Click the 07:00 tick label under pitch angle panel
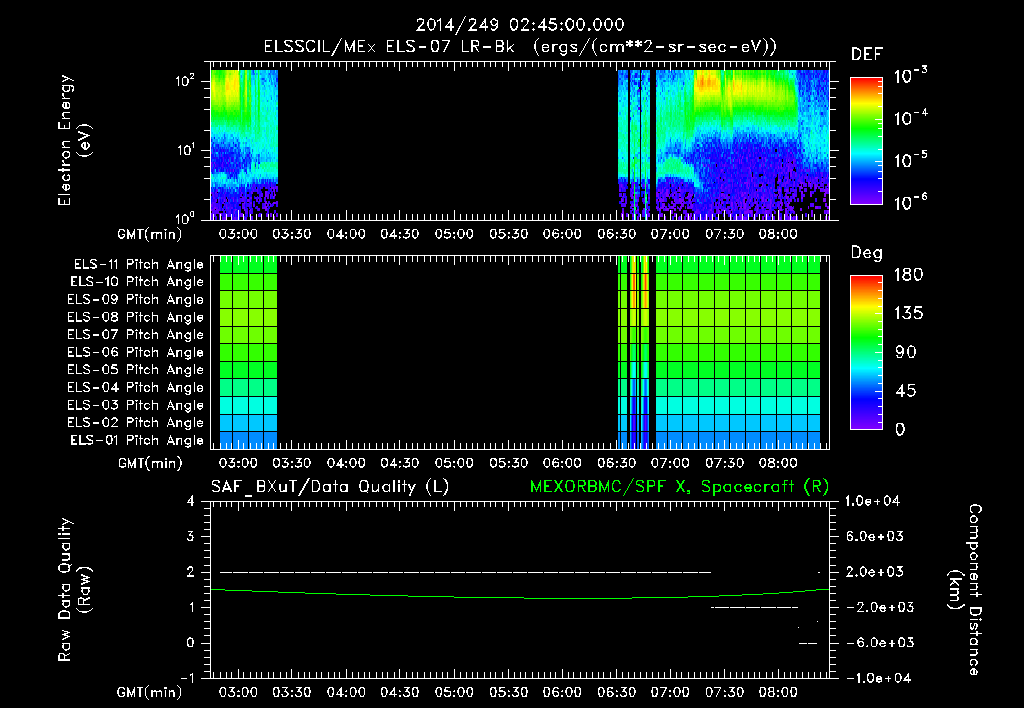The image size is (1024, 708). [x=670, y=463]
